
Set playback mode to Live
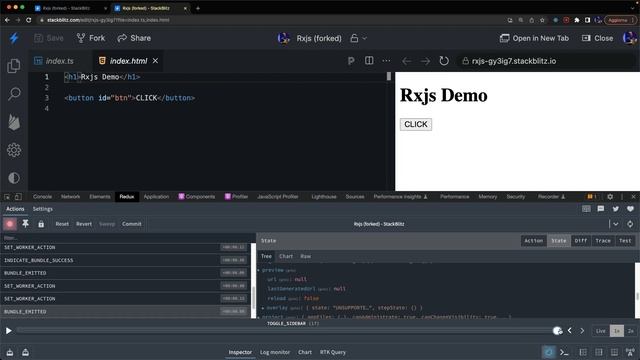point(600,331)
